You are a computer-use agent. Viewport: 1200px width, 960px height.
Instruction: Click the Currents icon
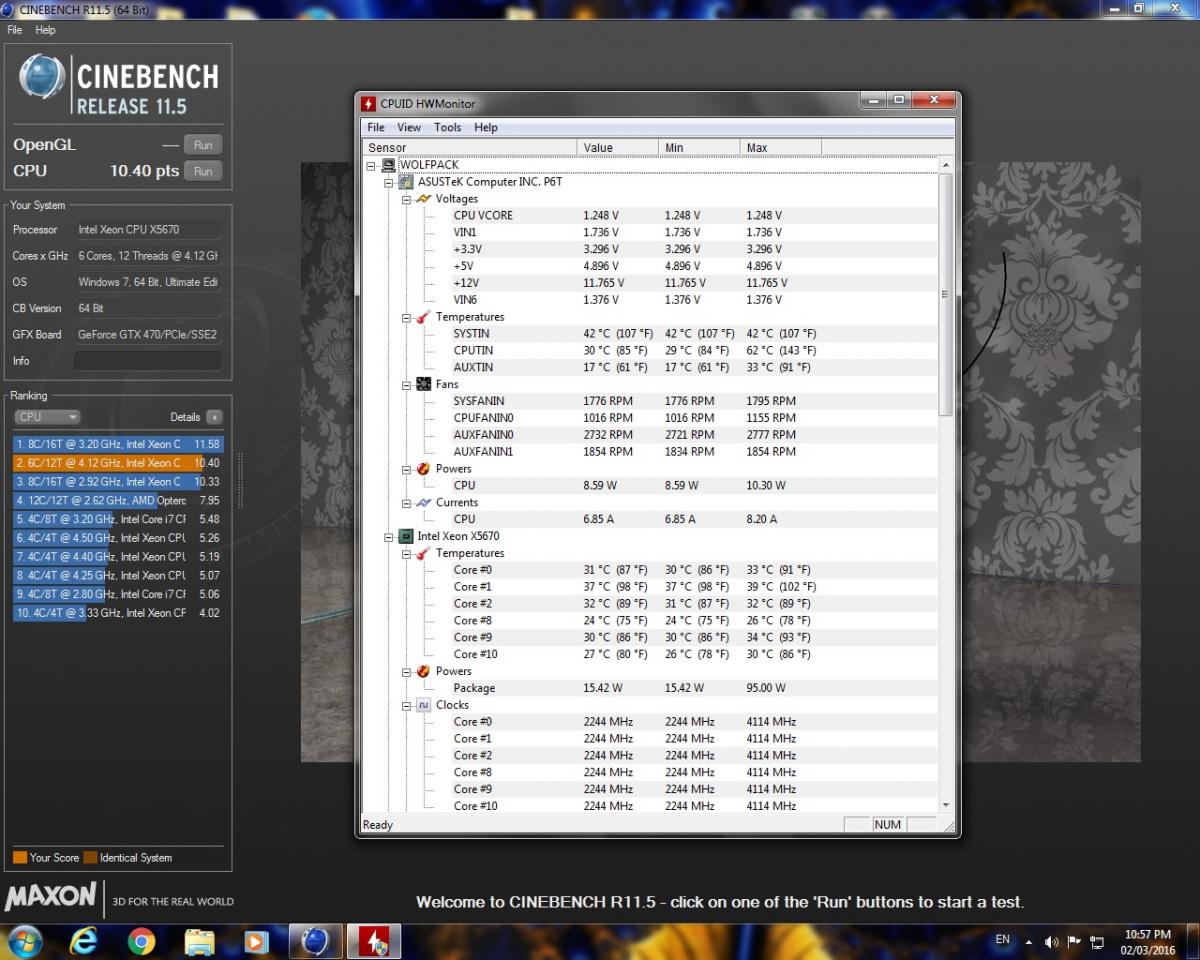423,503
